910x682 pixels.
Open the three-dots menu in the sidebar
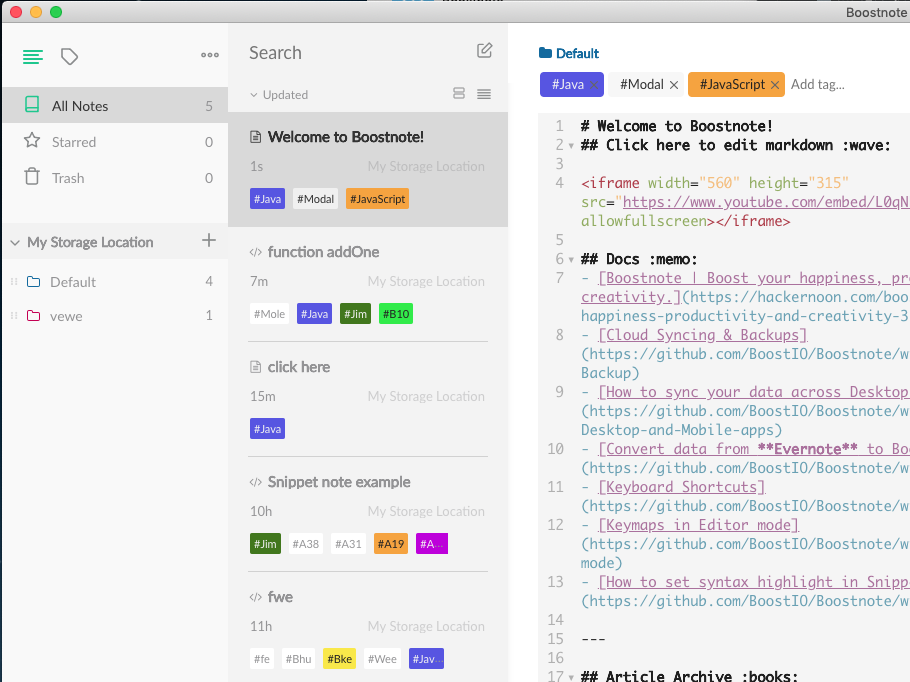[210, 55]
